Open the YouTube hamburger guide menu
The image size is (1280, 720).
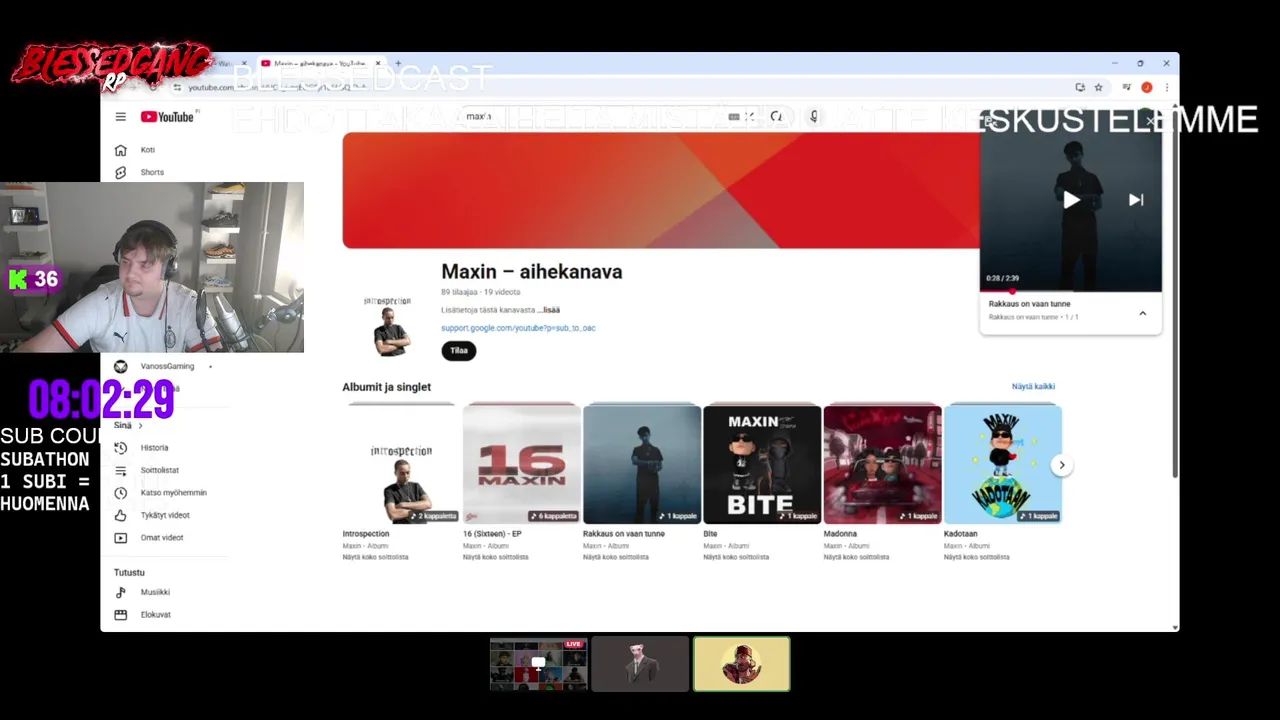point(120,117)
